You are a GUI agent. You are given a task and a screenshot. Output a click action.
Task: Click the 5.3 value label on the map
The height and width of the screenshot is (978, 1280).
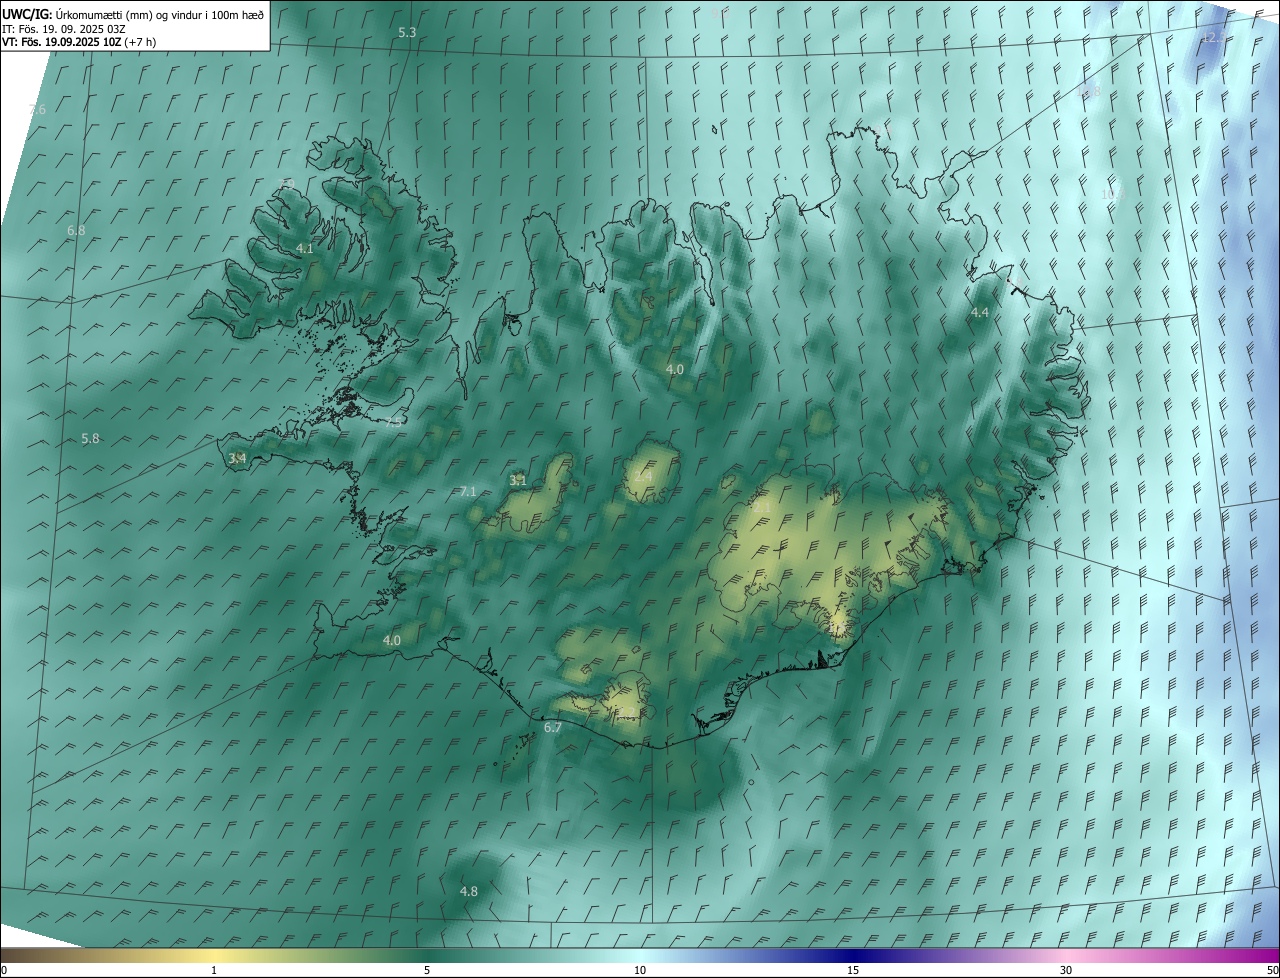407,33
